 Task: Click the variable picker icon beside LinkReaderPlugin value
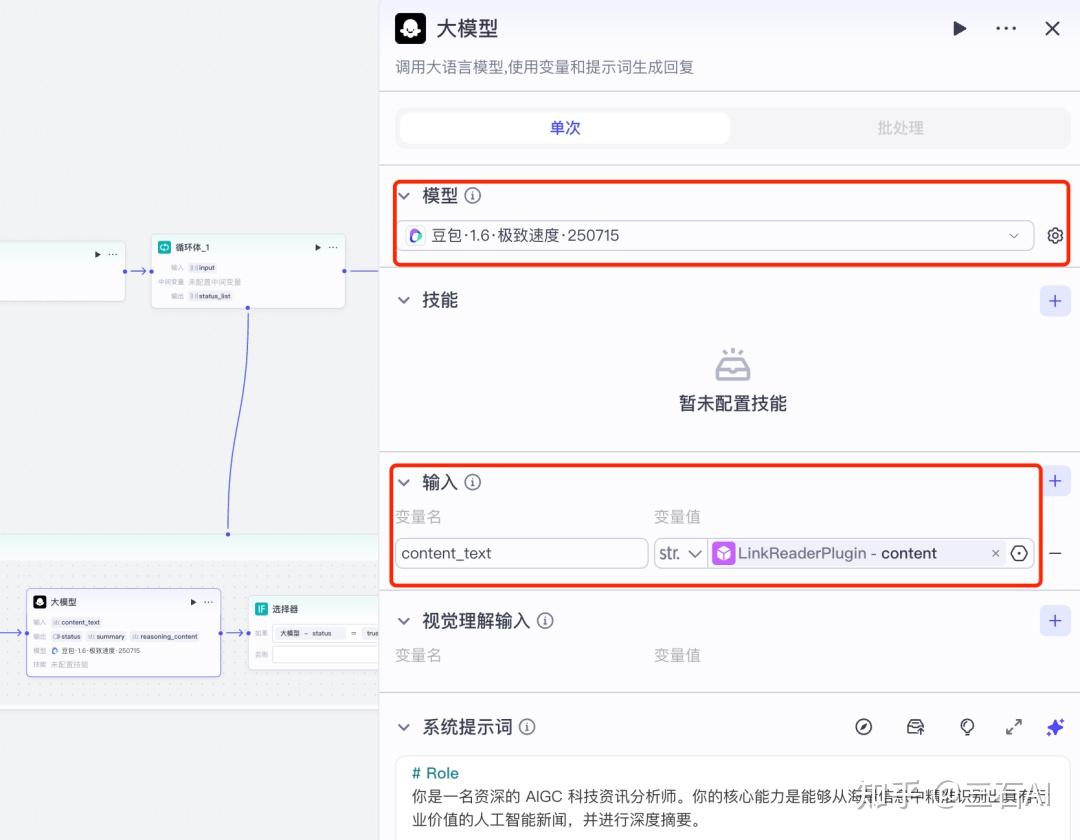(x=1019, y=553)
